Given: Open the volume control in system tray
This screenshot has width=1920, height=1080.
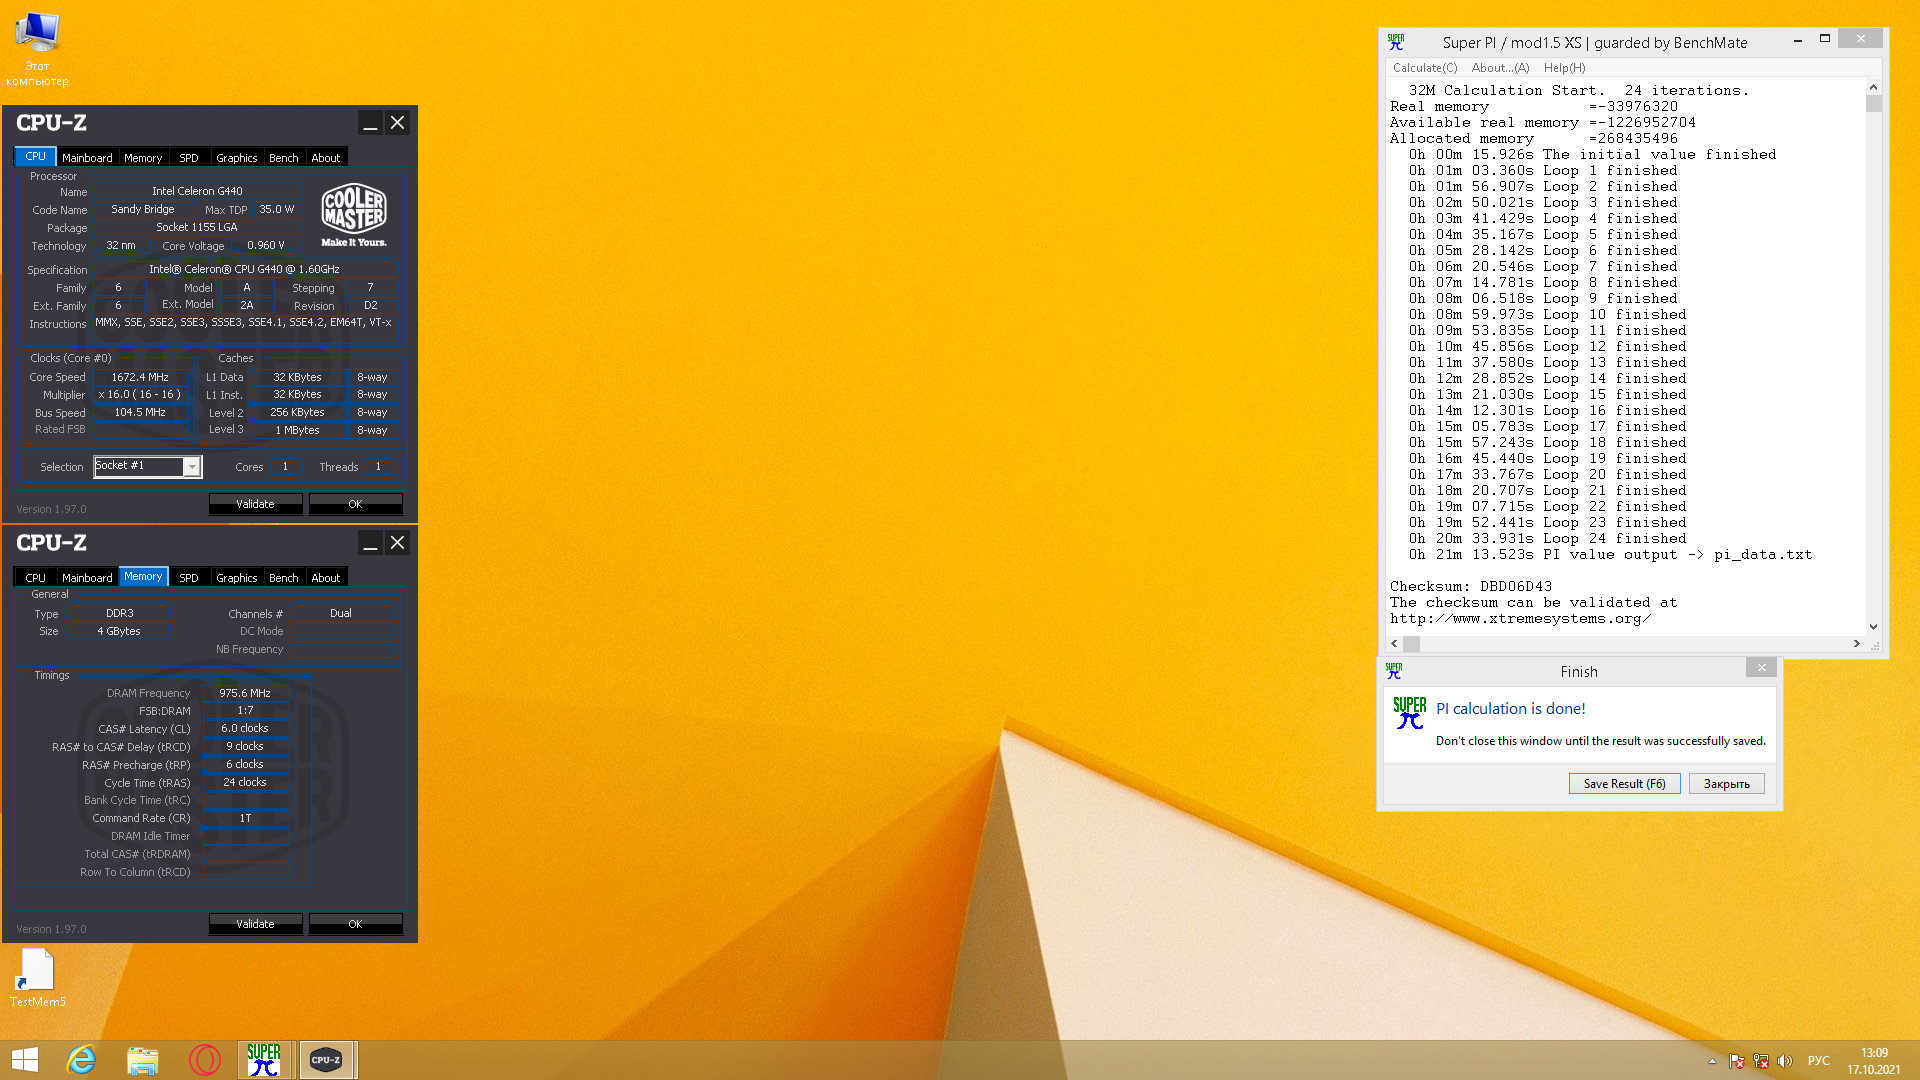Looking at the screenshot, I should point(1785,1061).
